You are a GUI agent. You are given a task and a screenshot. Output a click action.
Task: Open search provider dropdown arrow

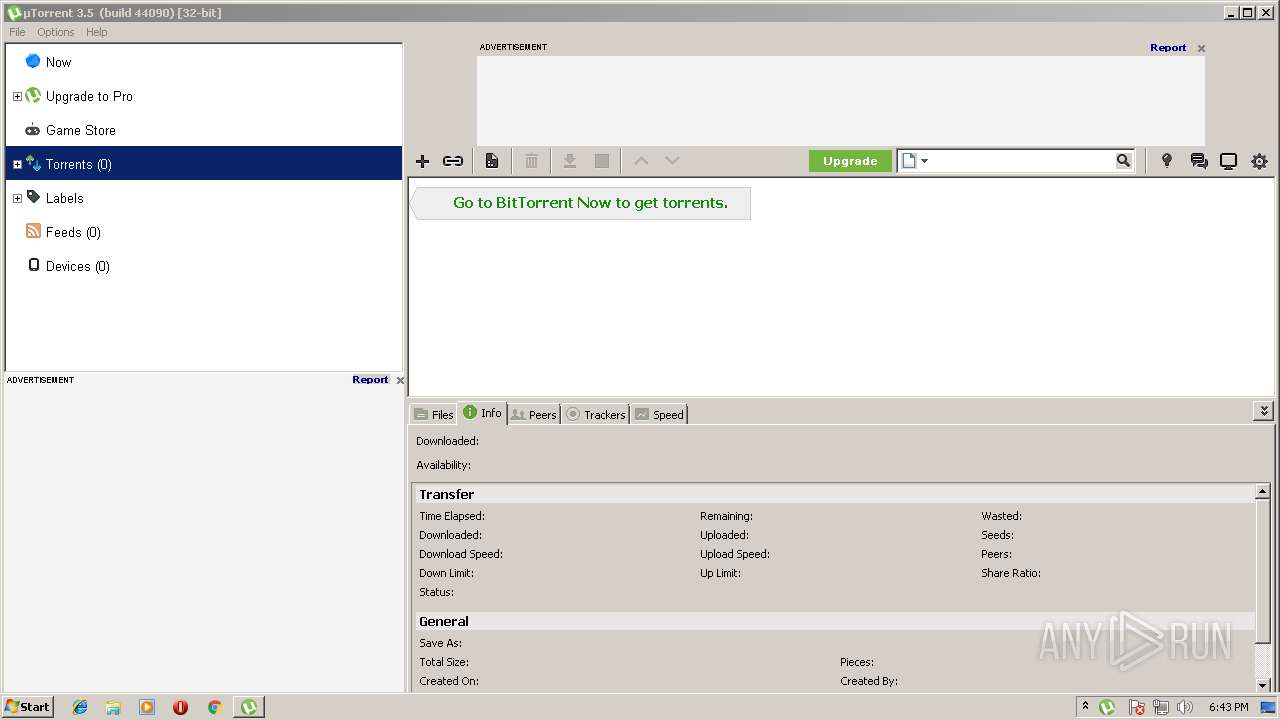coord(924,161)
